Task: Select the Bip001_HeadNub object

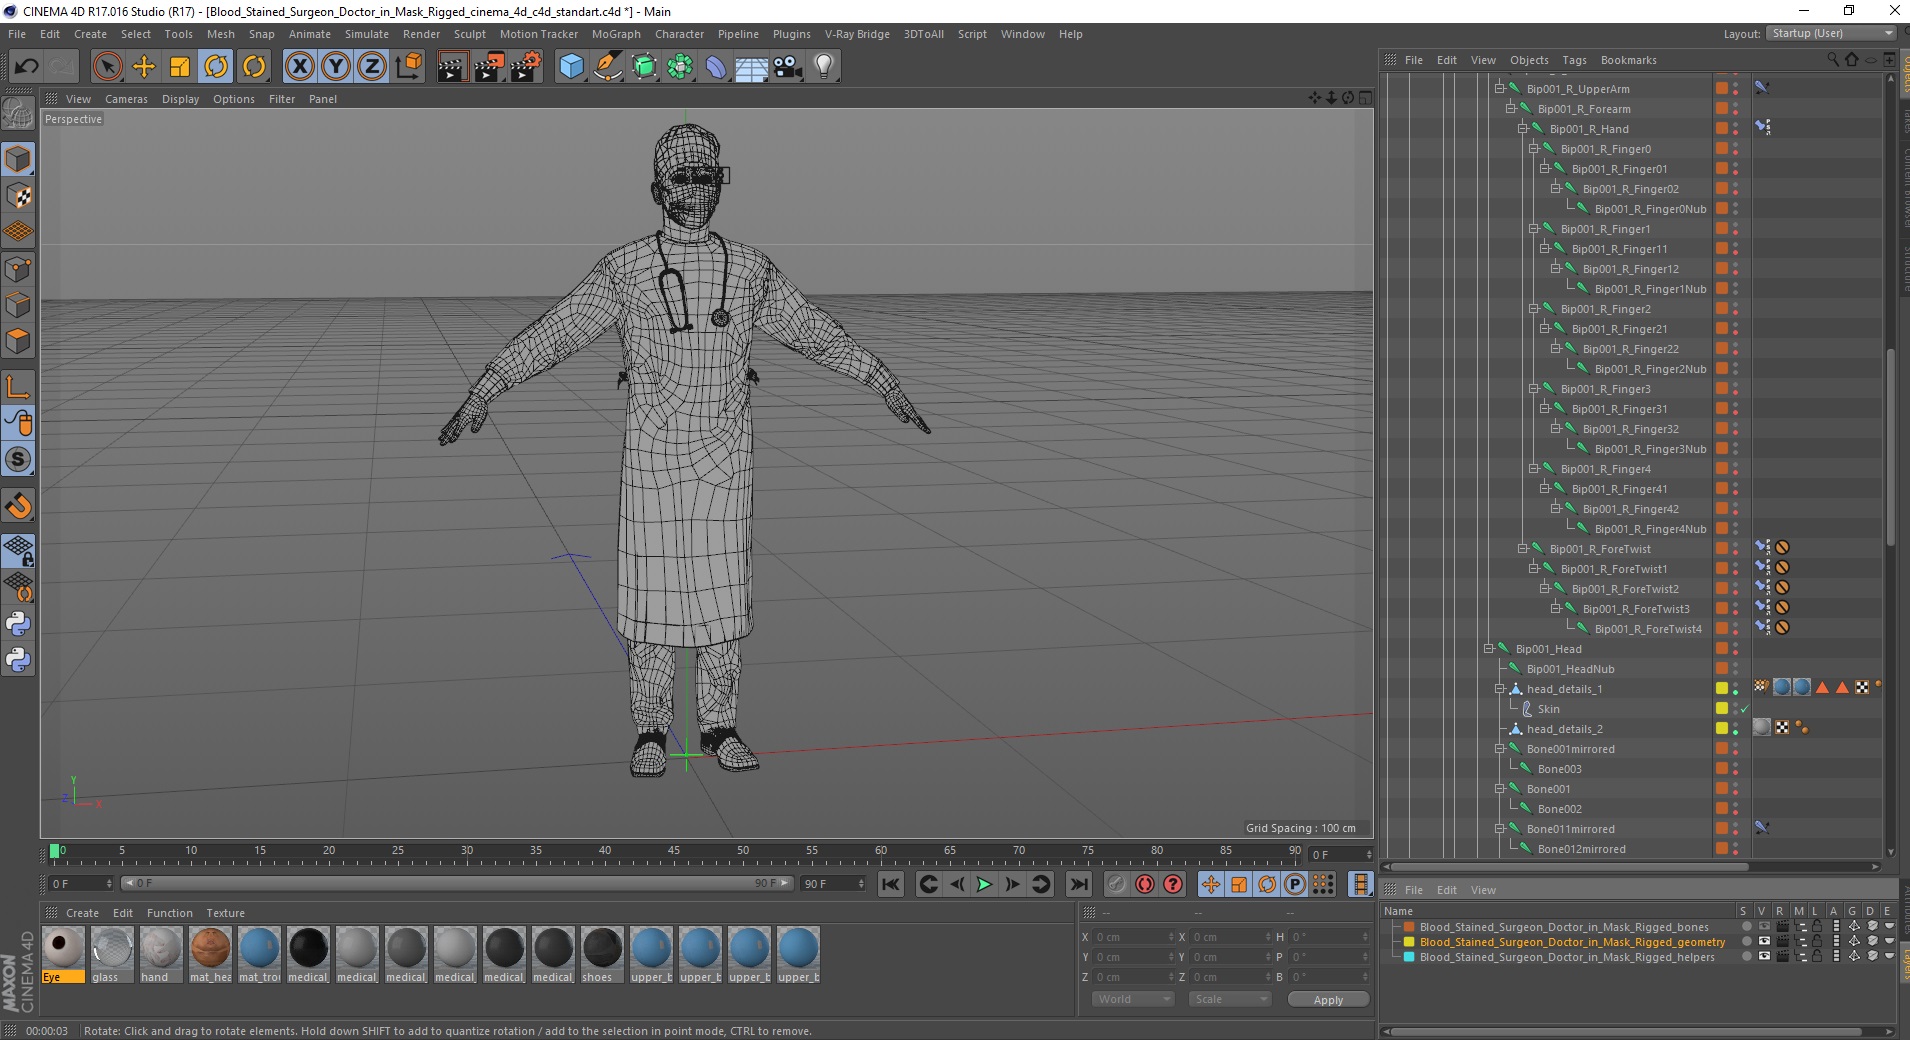Action: 1570,669
